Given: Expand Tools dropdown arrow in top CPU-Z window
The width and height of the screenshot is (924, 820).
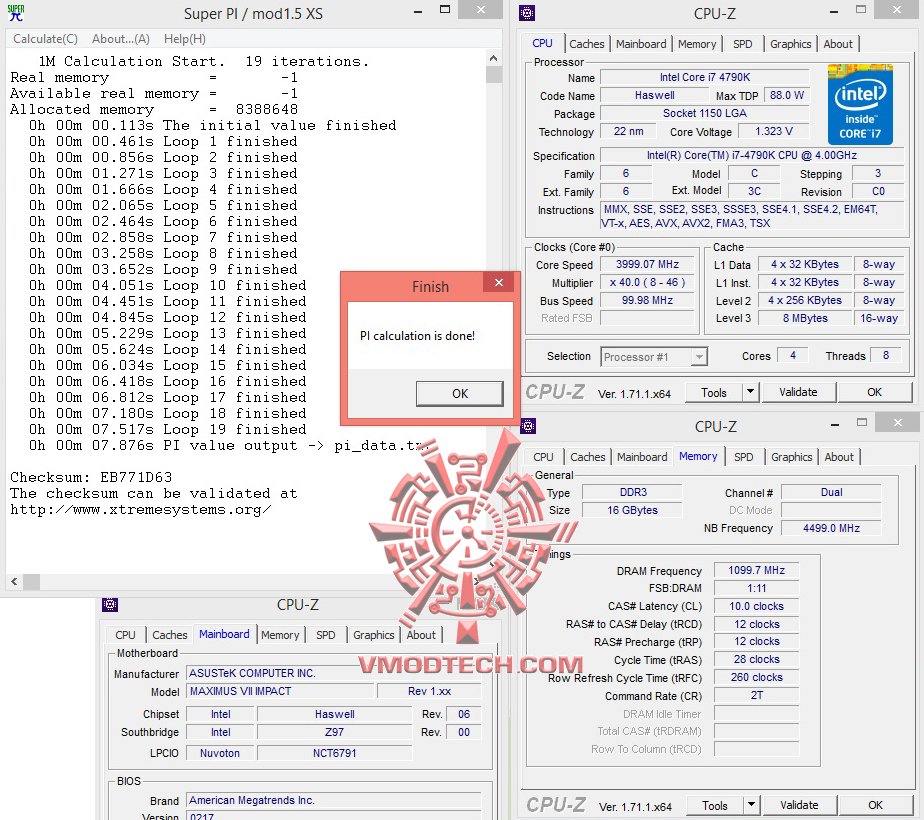Looking at the screenshot, I should pyautogui.click(x=750, y=392).
